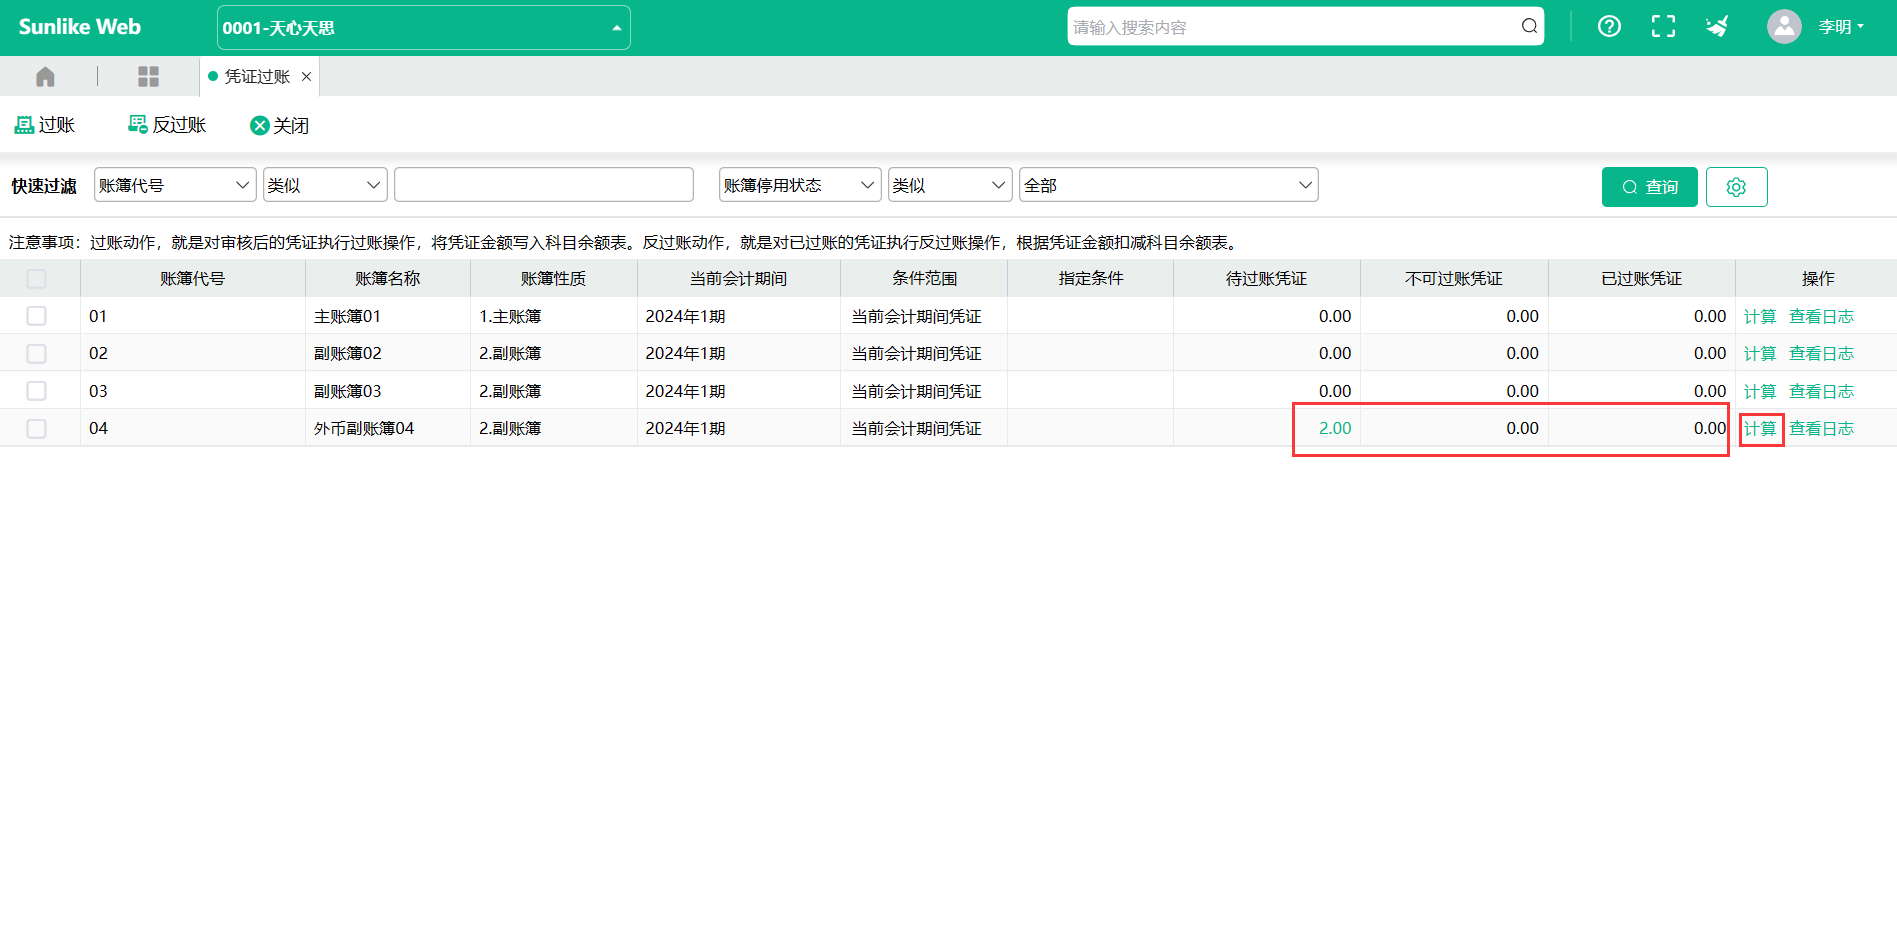Click the 指定条件 column header
The image size is (1897, 927).
[x=1090, y=279]
